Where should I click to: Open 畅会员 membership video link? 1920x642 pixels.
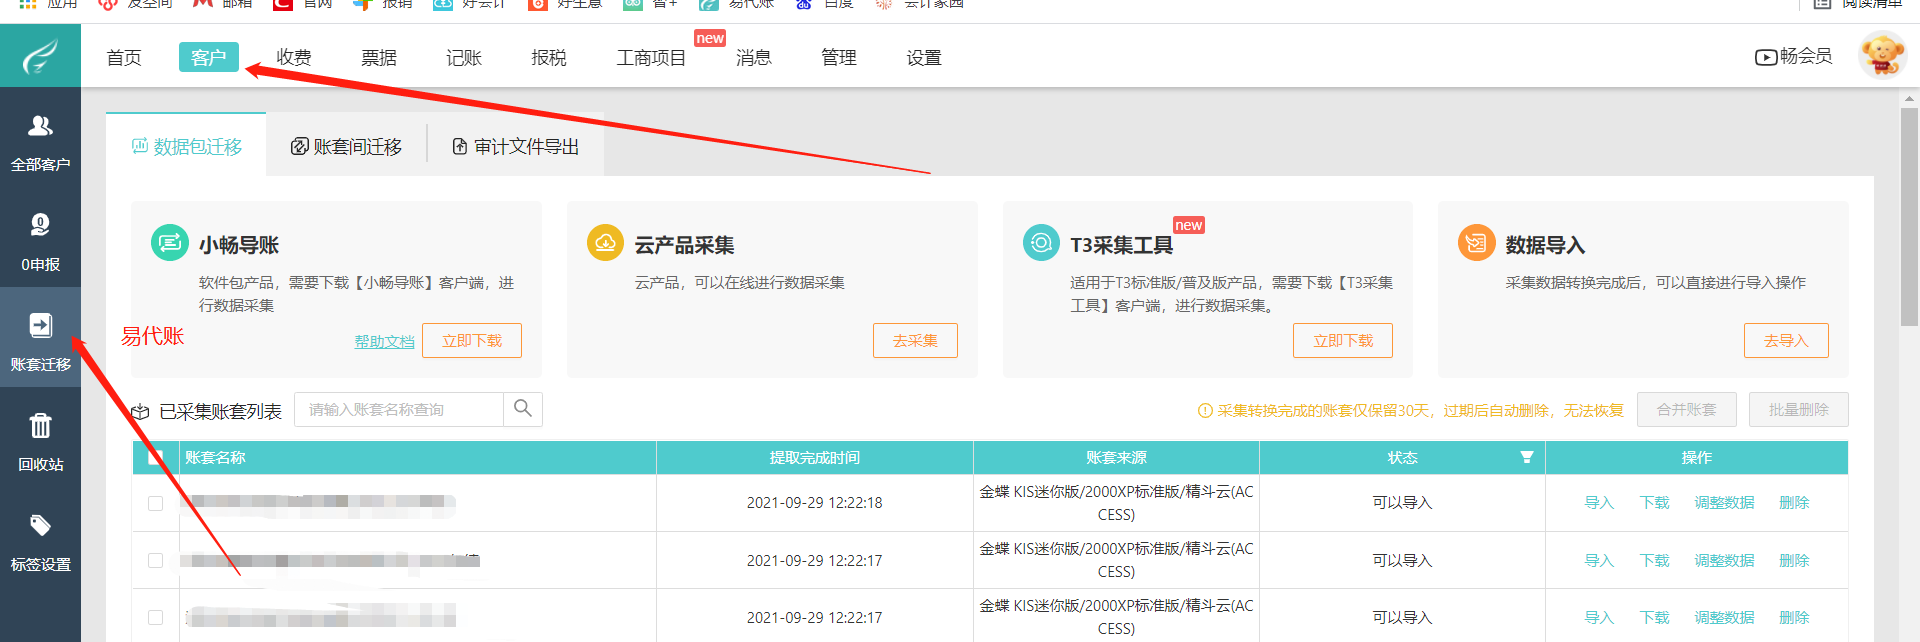[x=1794, y=57]
